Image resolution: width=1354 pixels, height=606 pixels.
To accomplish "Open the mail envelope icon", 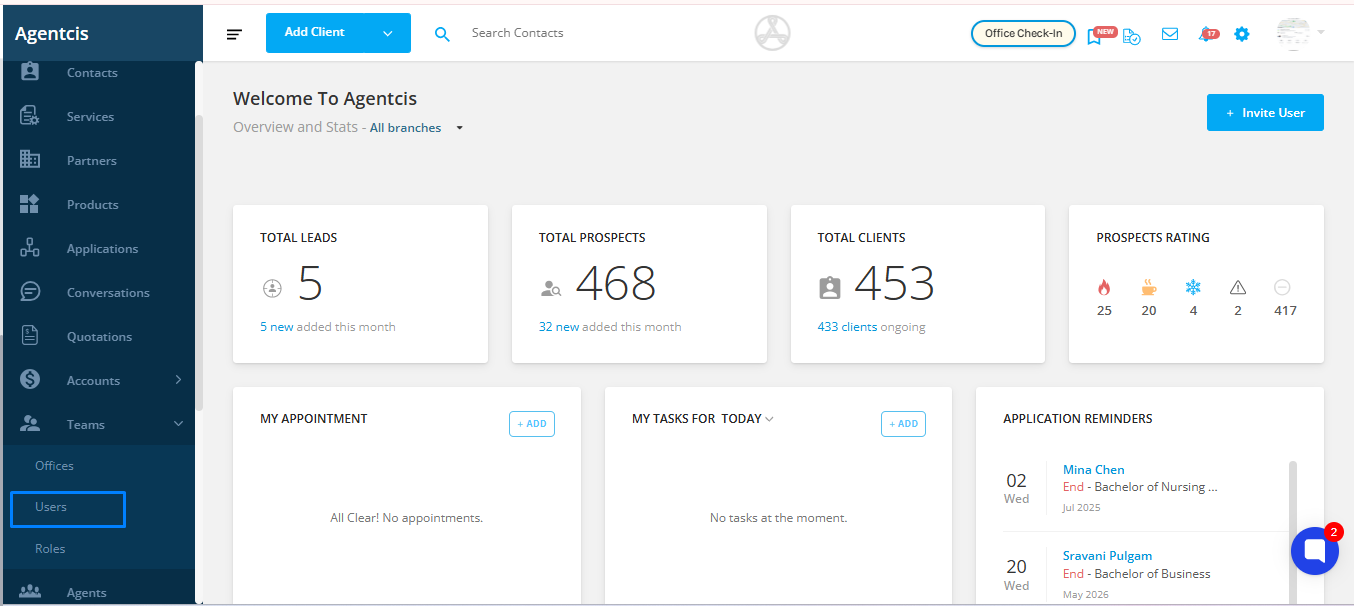I will pyautogui.click(x=1170, y=34).
